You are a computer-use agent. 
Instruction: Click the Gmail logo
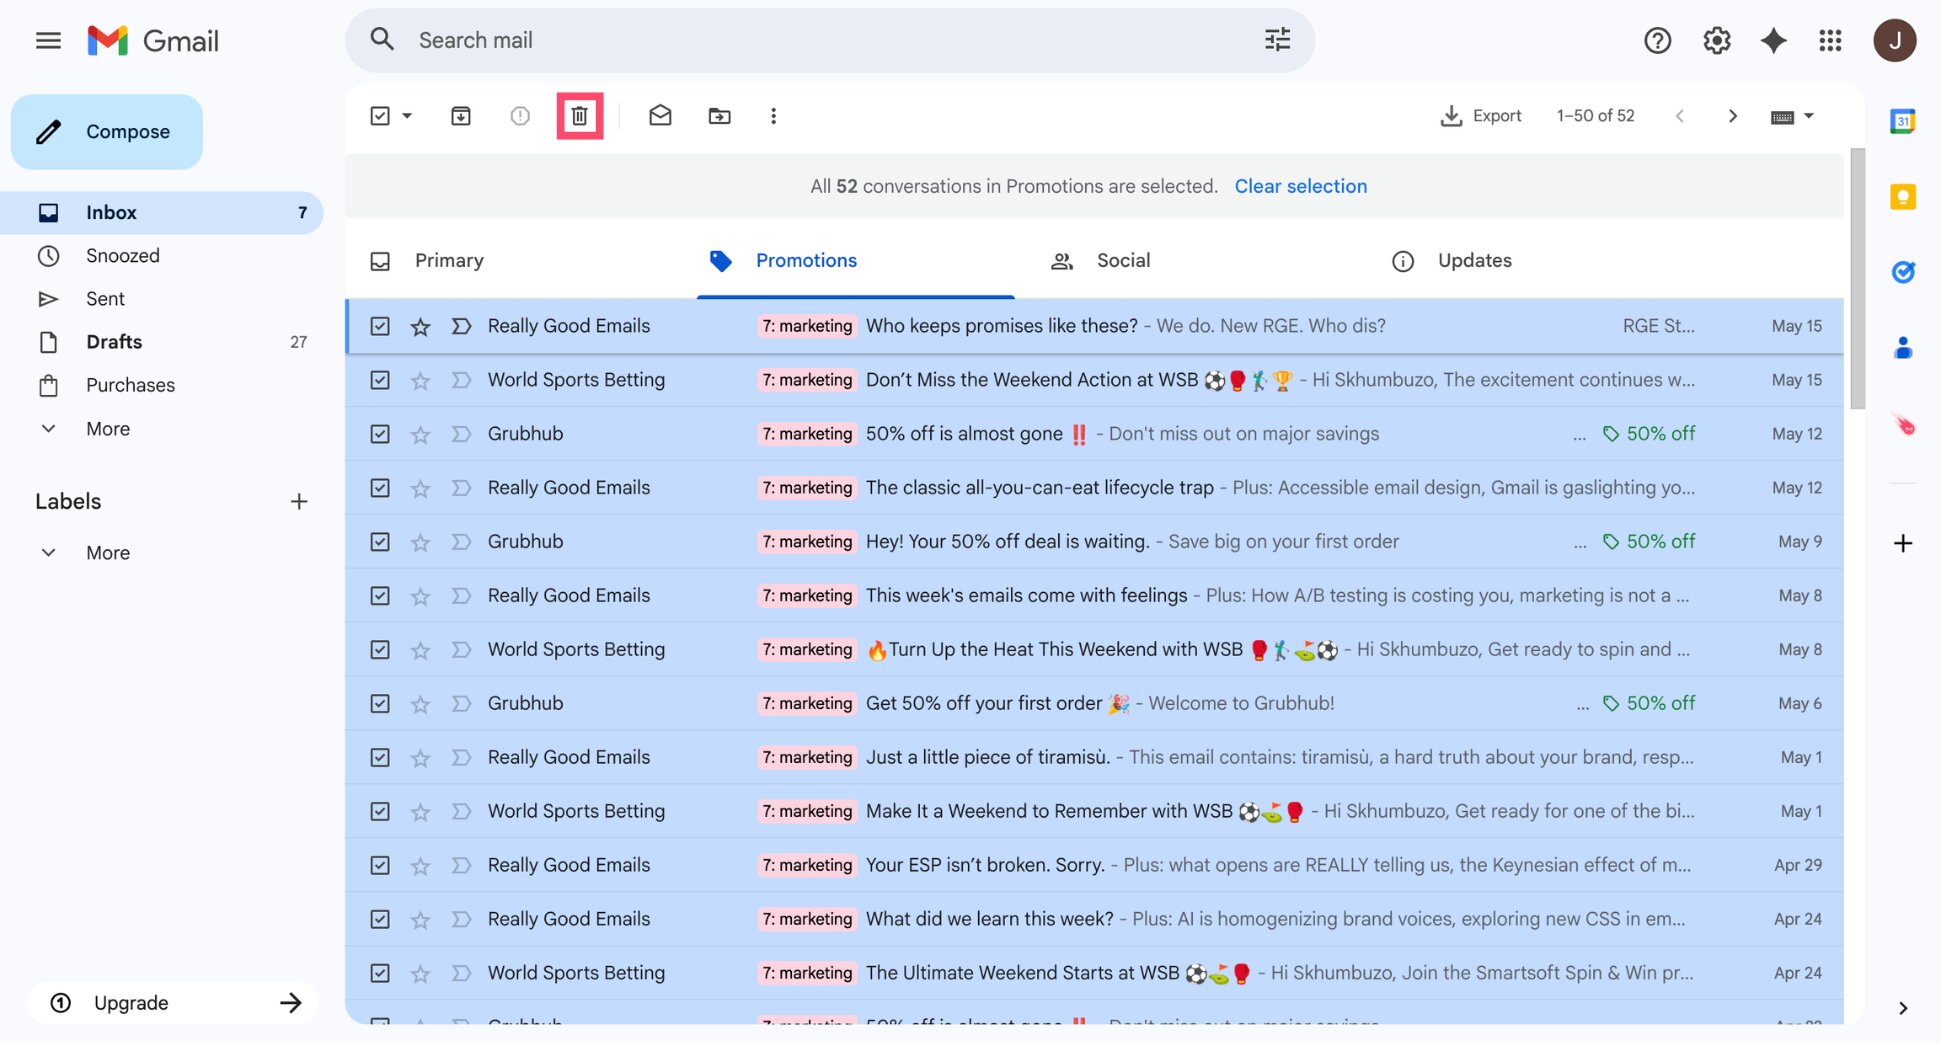tap(153, 41)
